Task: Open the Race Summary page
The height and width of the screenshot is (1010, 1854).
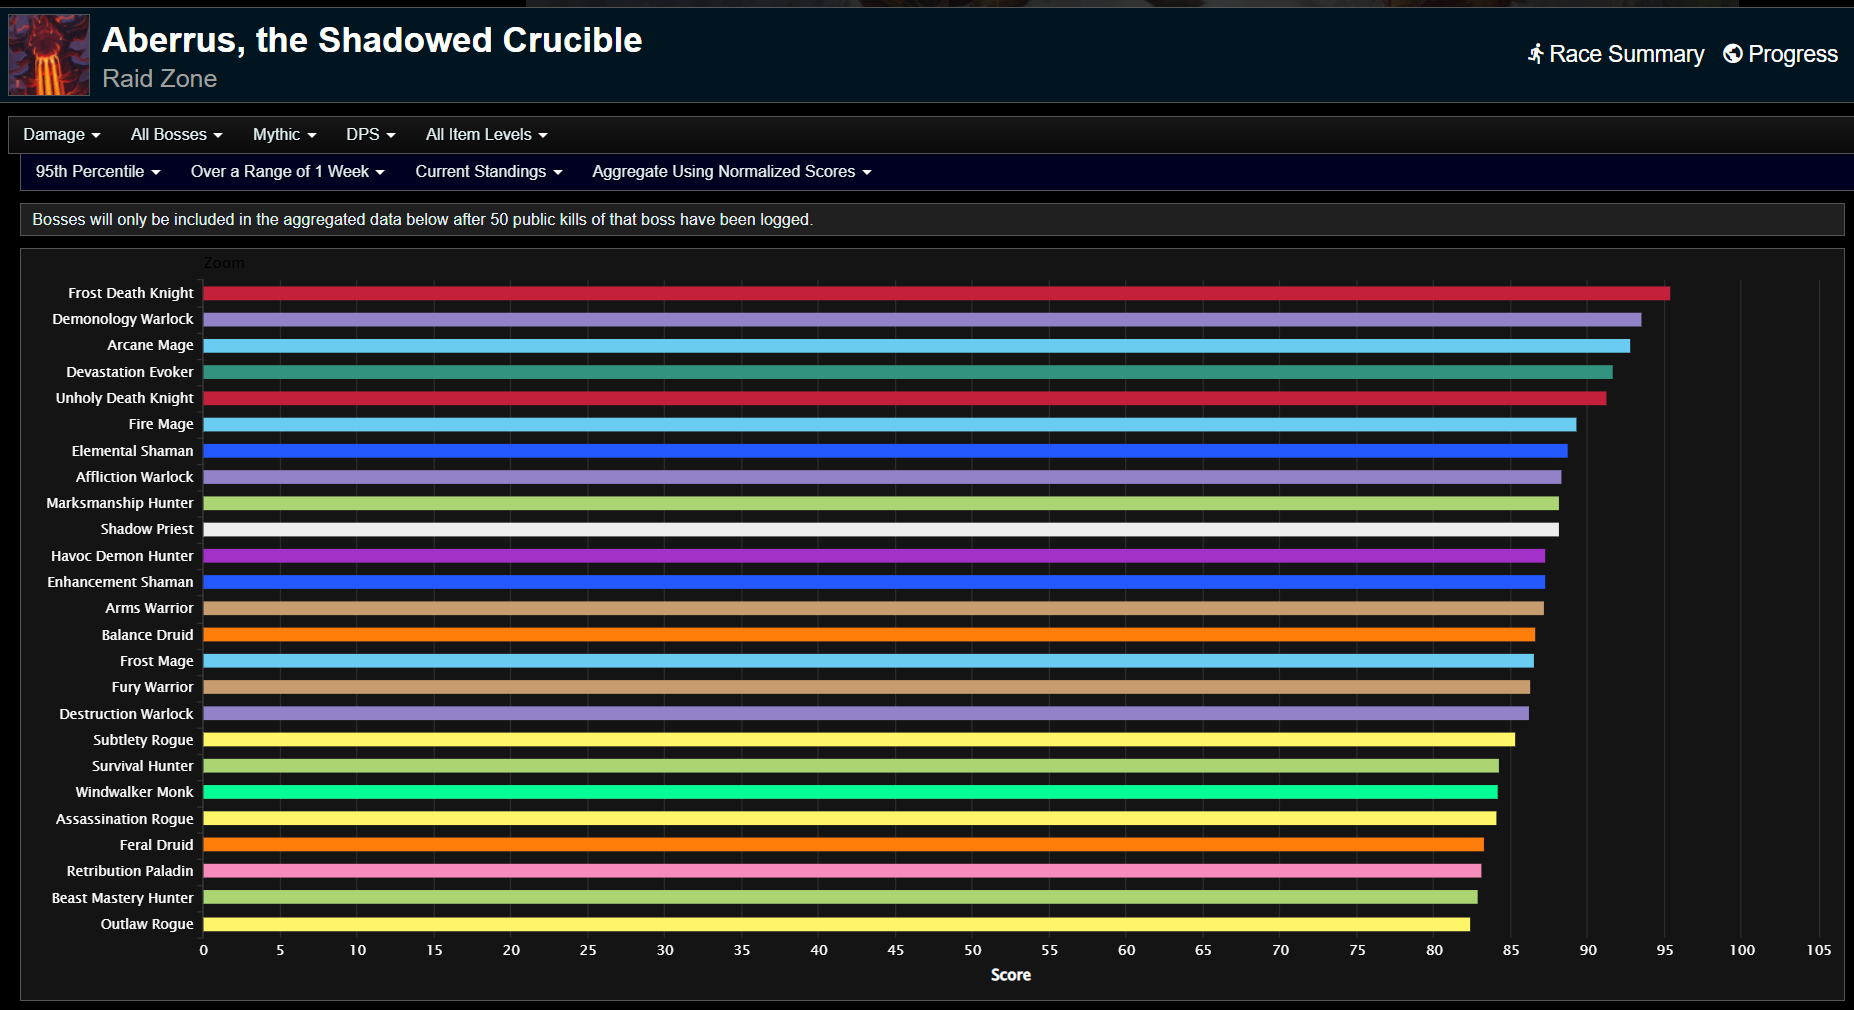Action: (x=1615, y=54)
